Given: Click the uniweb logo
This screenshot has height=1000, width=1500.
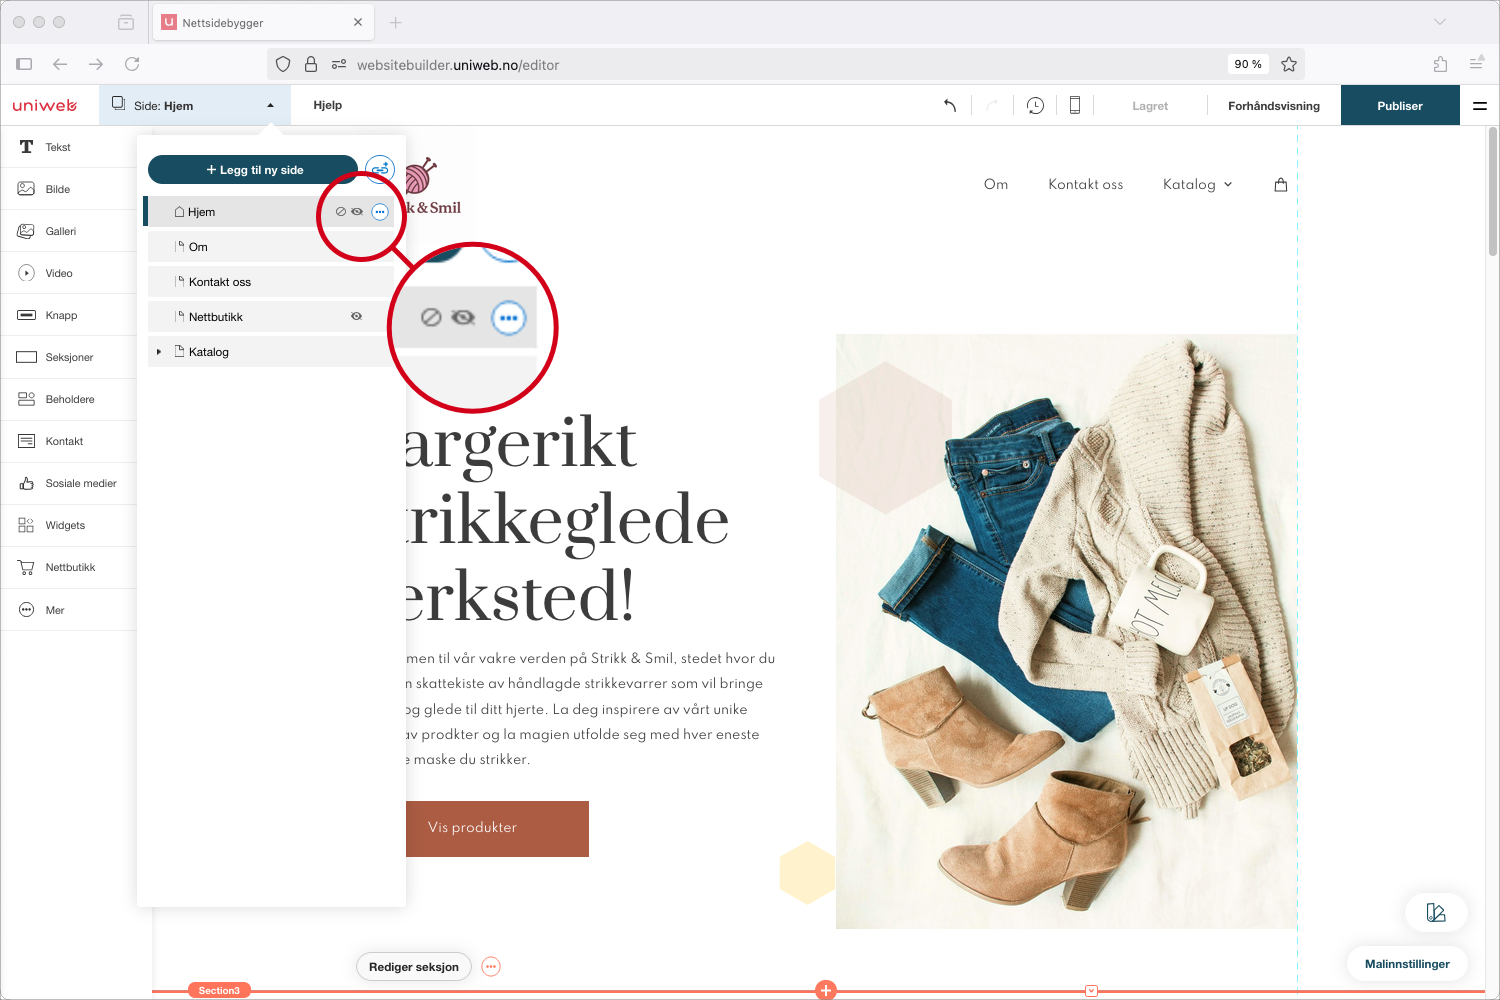Looking at the screenshot, I should coord(45,105).
